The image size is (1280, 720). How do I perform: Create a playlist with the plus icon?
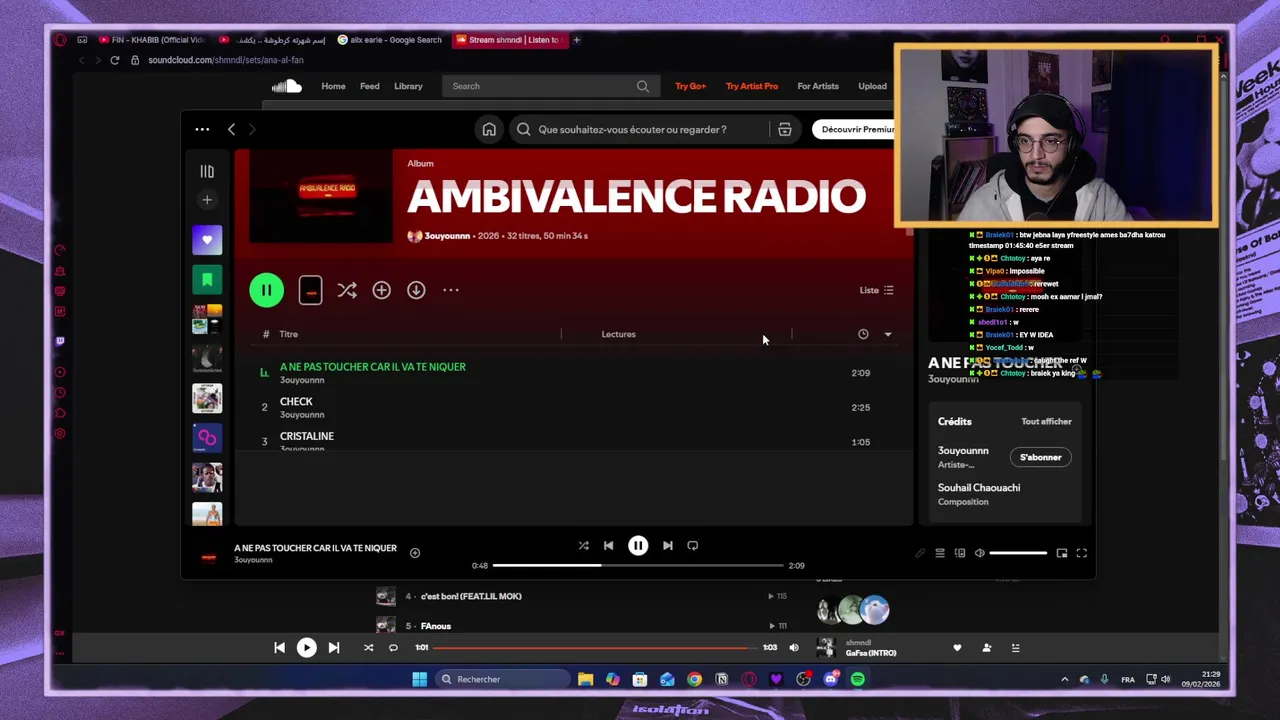click(207, 200)
